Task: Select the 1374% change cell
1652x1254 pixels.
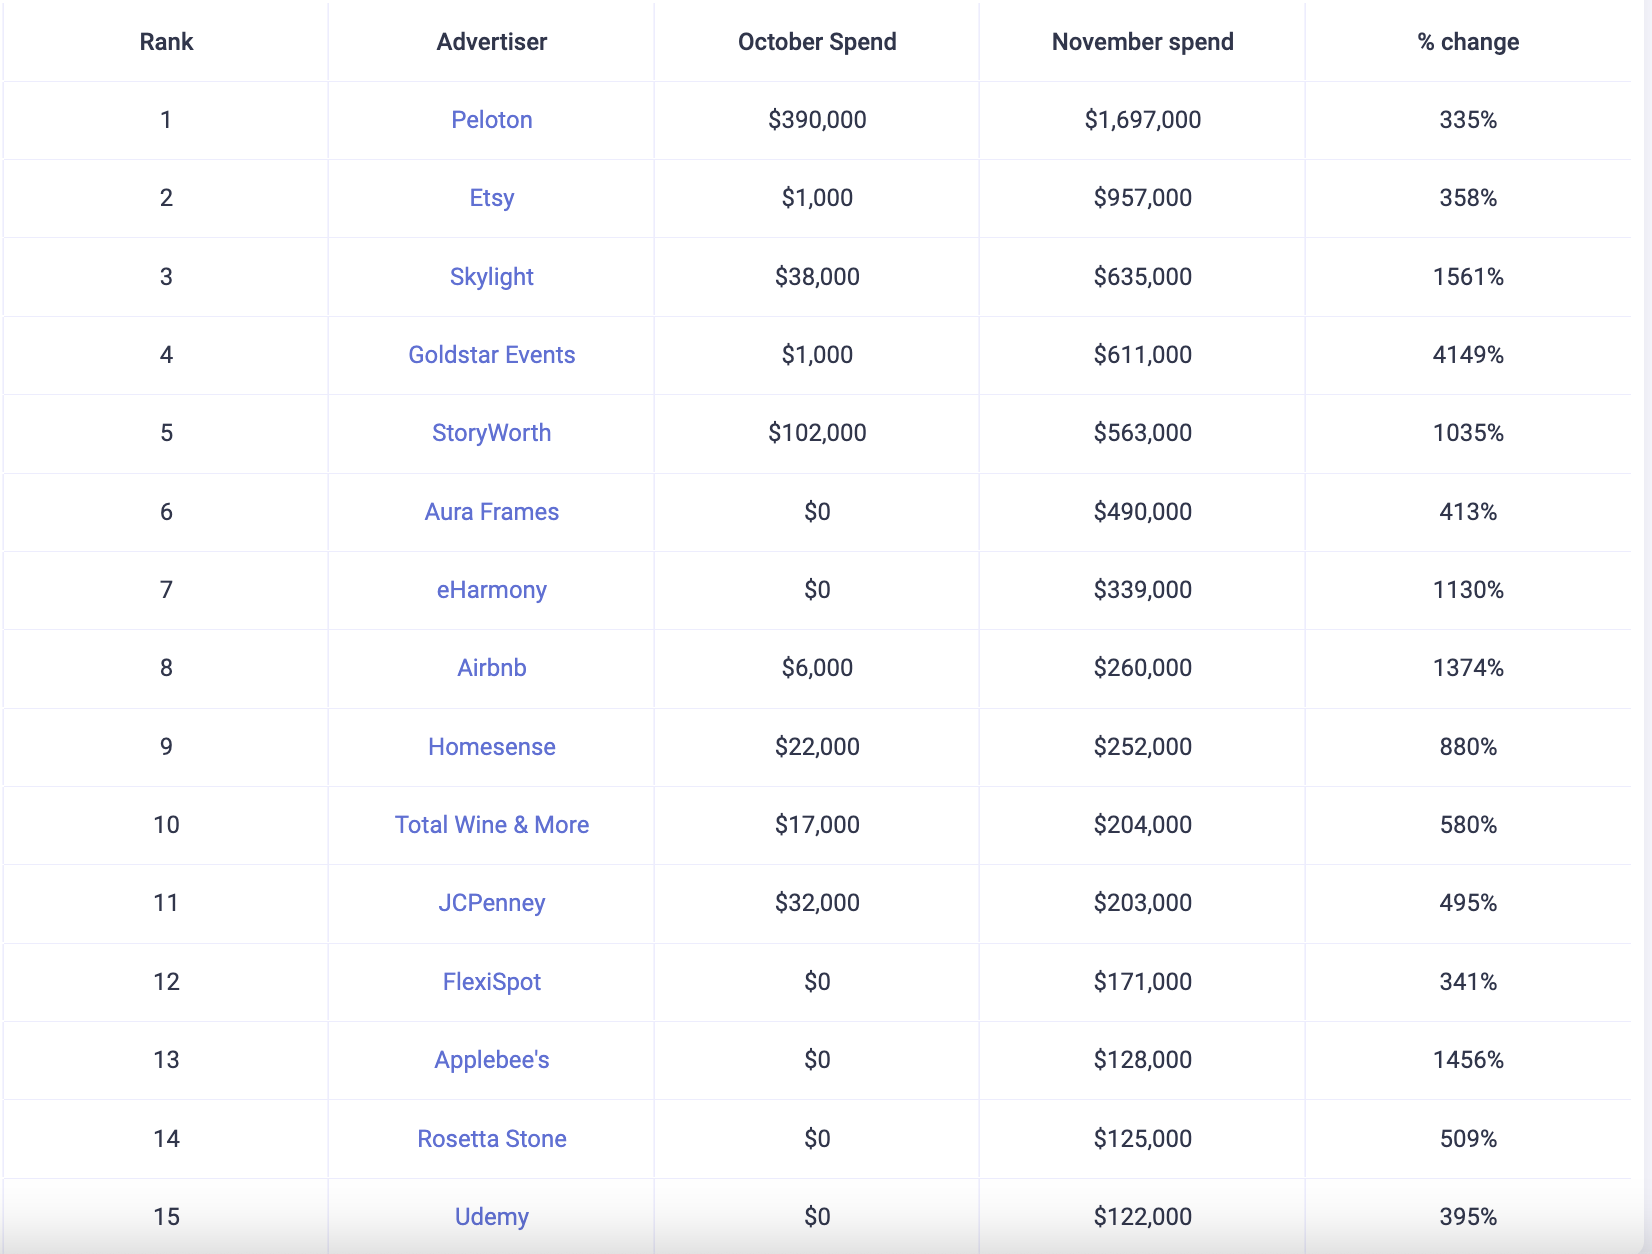Action: click(x=1468, y=668)
